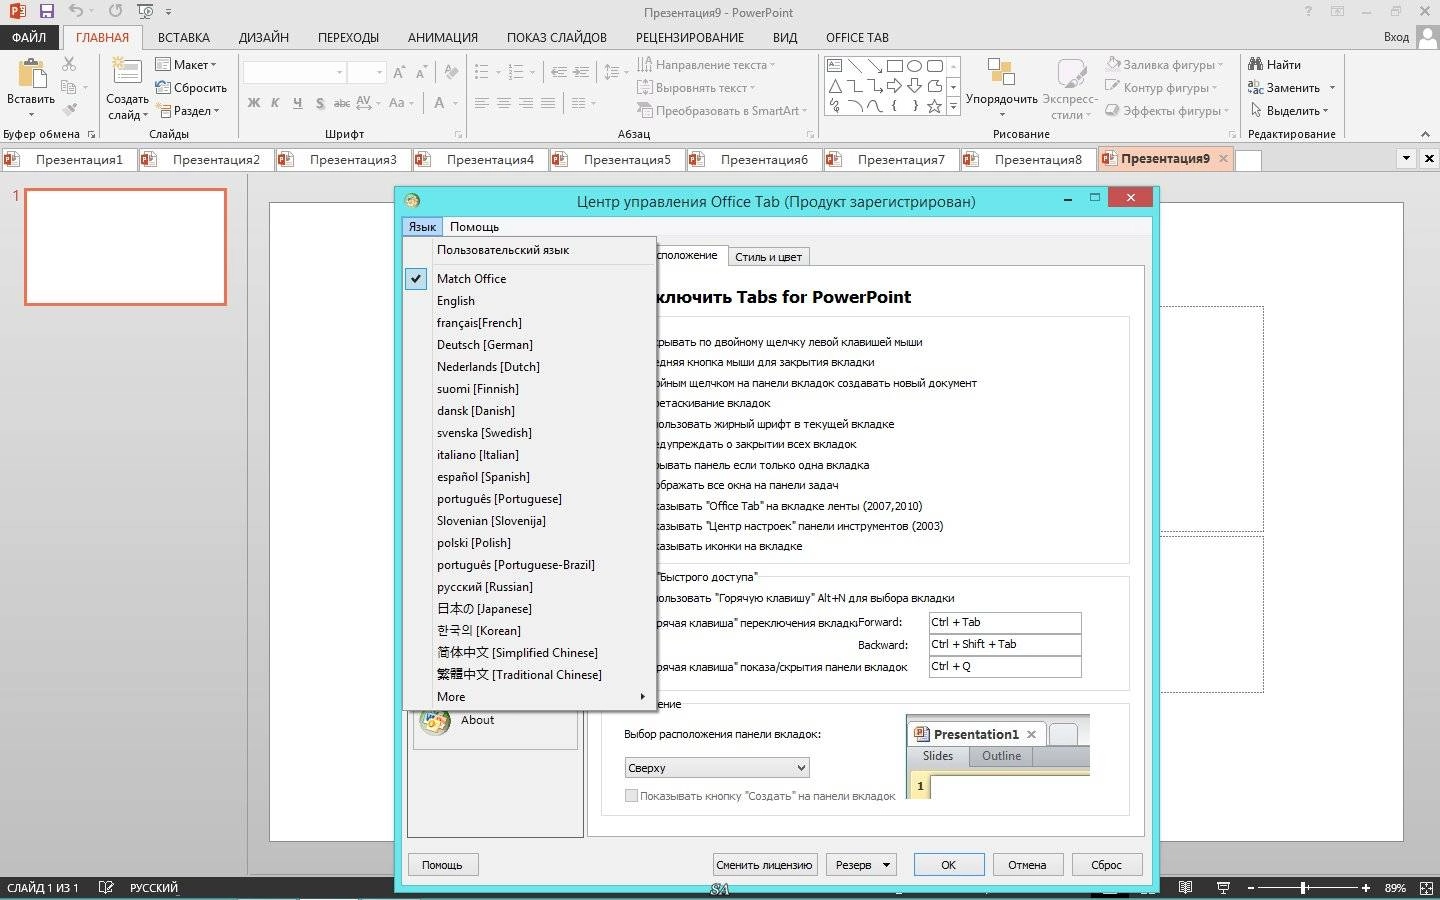Select the right arrow shape in gallery
This screenshot has width=1440, height=900.
point(894,86)
